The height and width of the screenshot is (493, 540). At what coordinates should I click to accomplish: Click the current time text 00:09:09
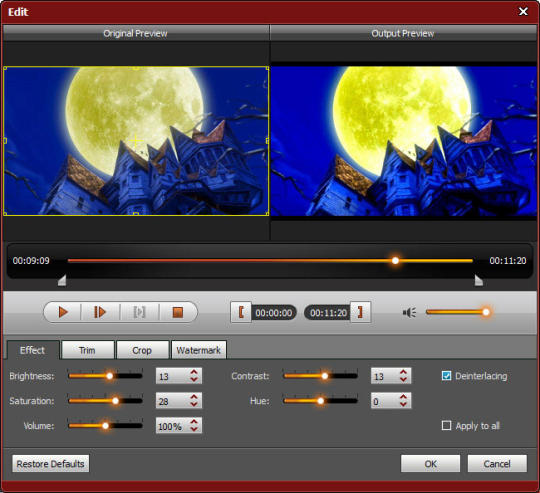tap(31, 261)
